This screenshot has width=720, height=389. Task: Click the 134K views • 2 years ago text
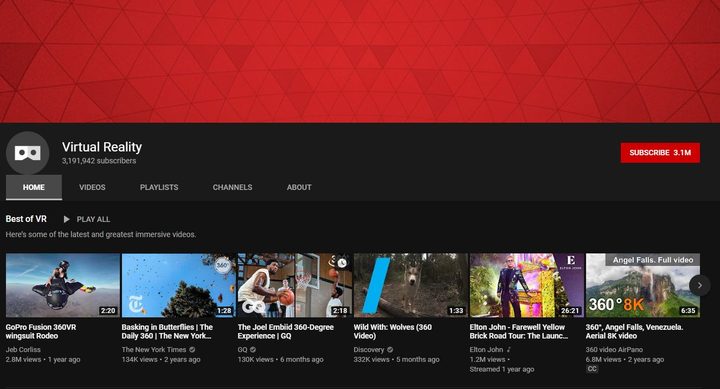pyautogui.click(x=161, y=359)
